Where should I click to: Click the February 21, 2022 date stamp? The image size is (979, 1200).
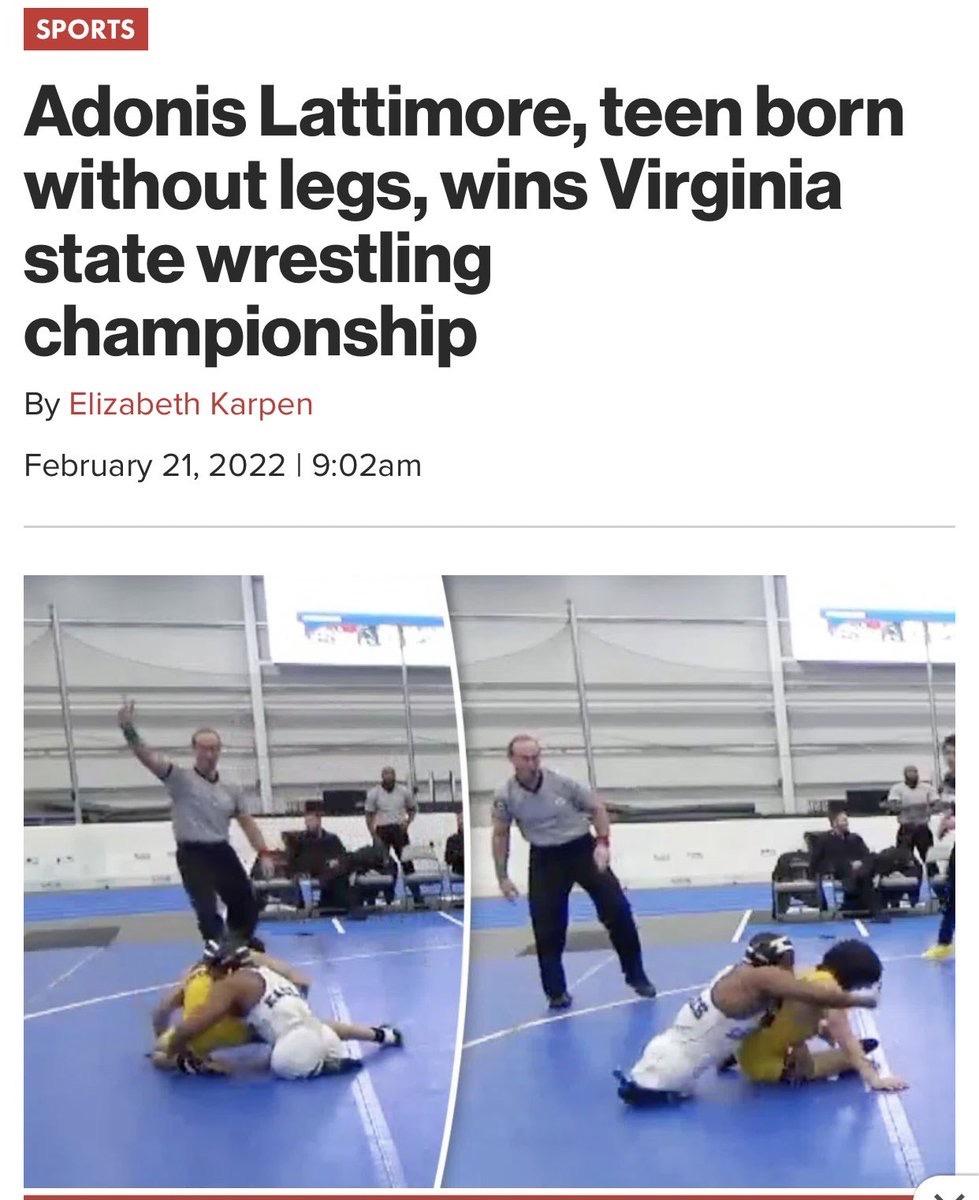155,466
